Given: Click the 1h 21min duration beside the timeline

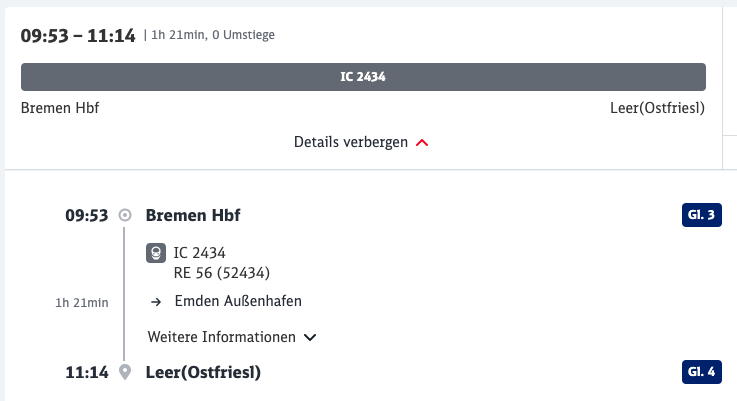Looking at the screenshot, I should click(82, 302).
